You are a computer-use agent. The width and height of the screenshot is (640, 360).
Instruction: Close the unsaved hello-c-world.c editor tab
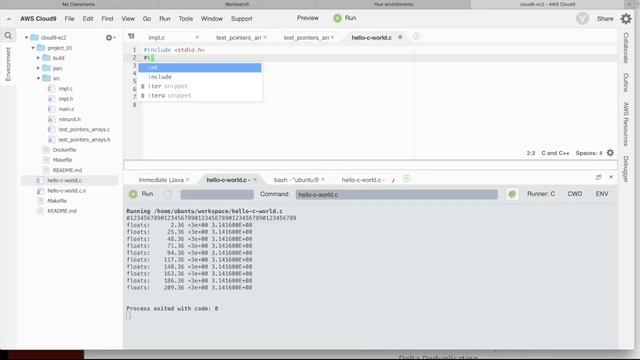point(400,37)
